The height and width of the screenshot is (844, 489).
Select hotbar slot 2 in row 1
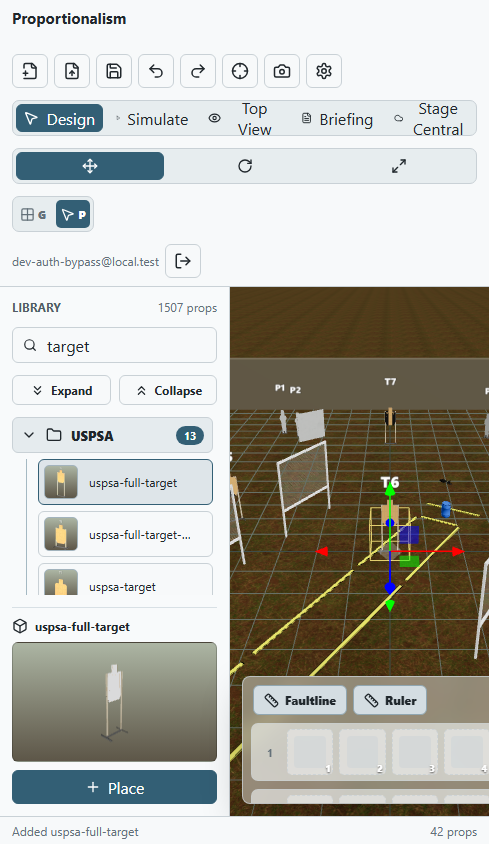[362, 752]
